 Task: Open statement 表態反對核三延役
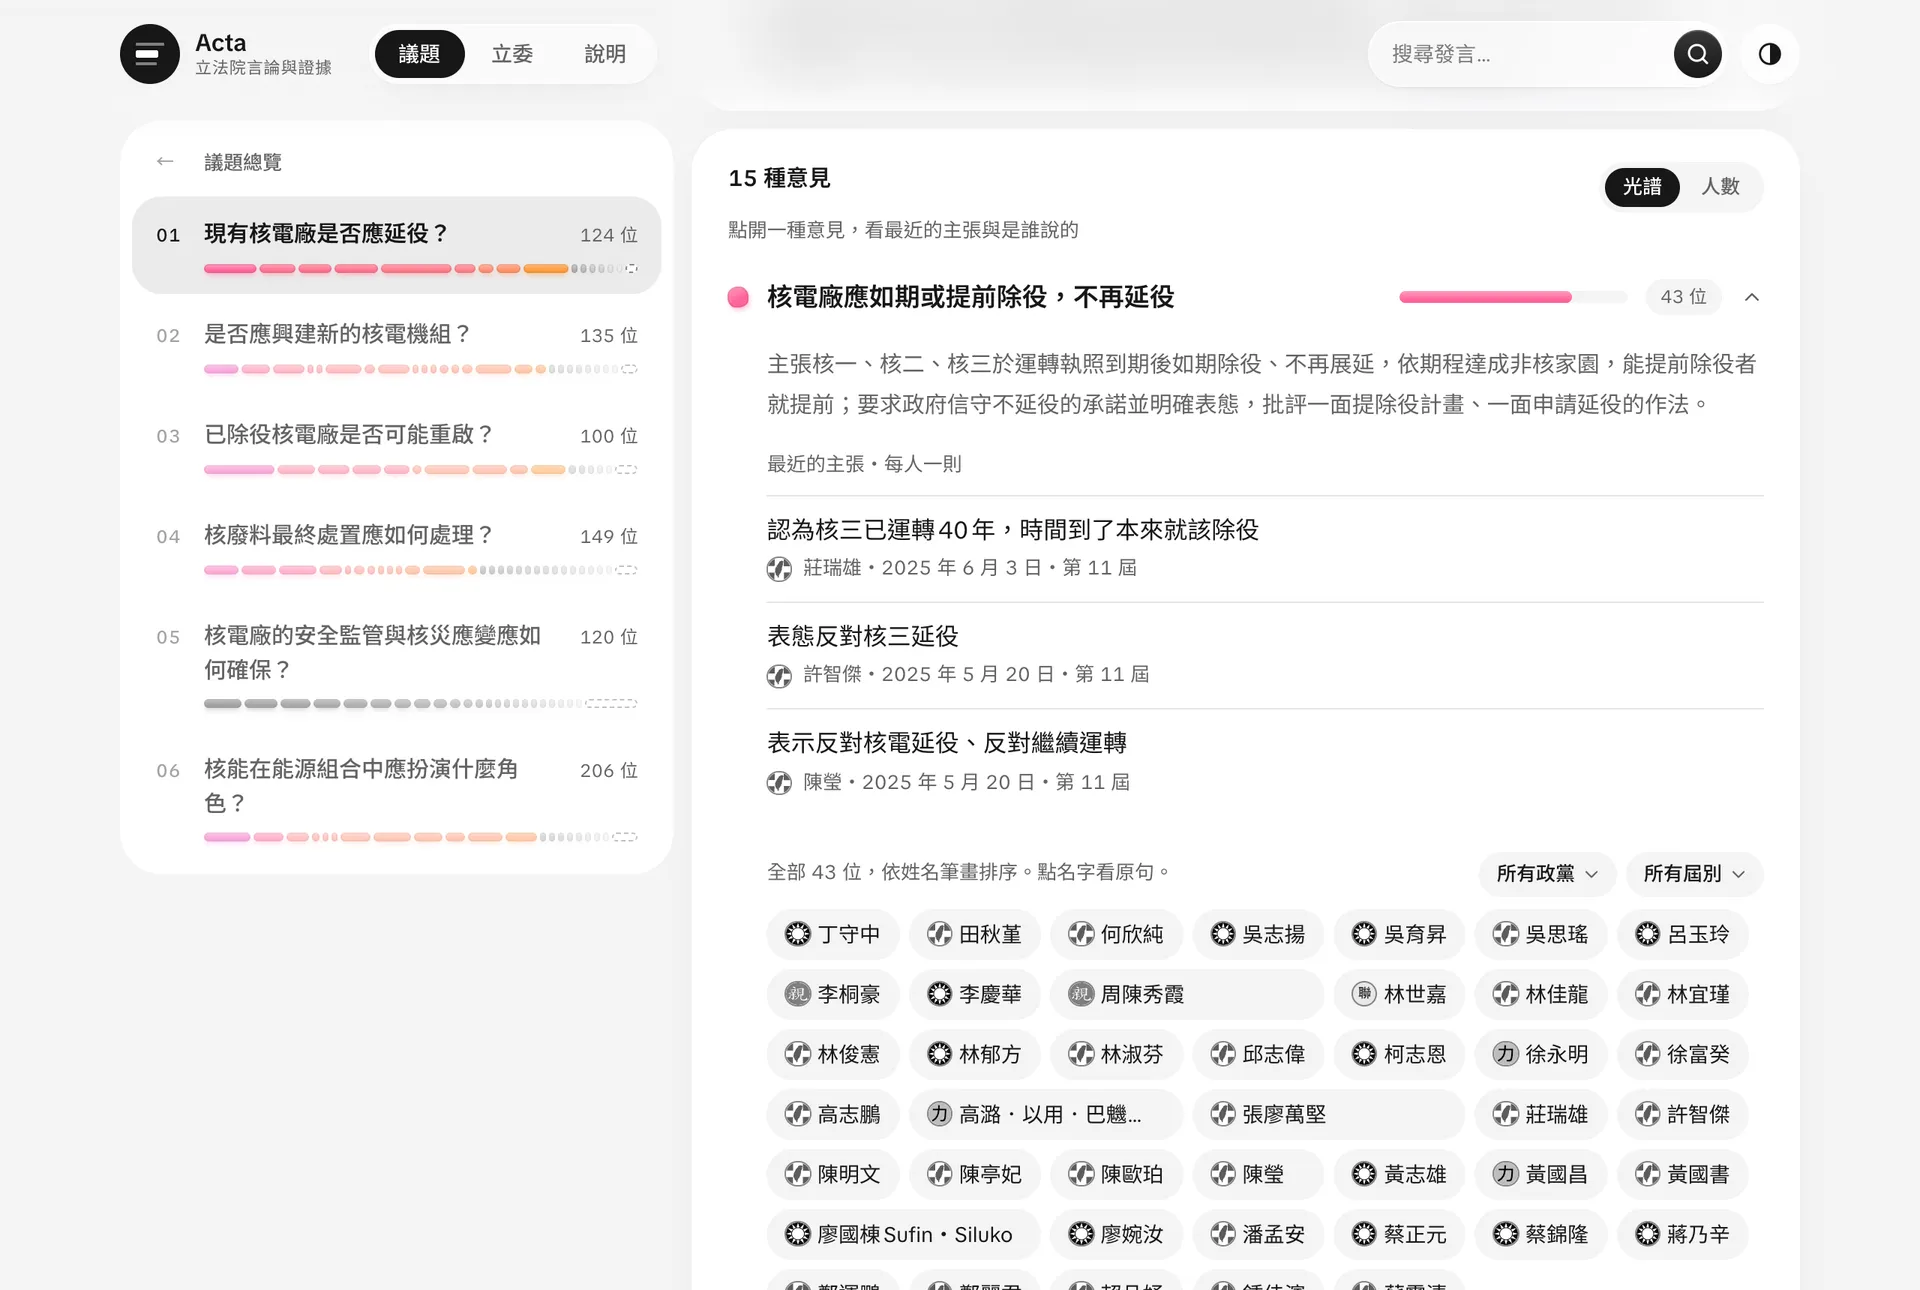(1265, 655)
